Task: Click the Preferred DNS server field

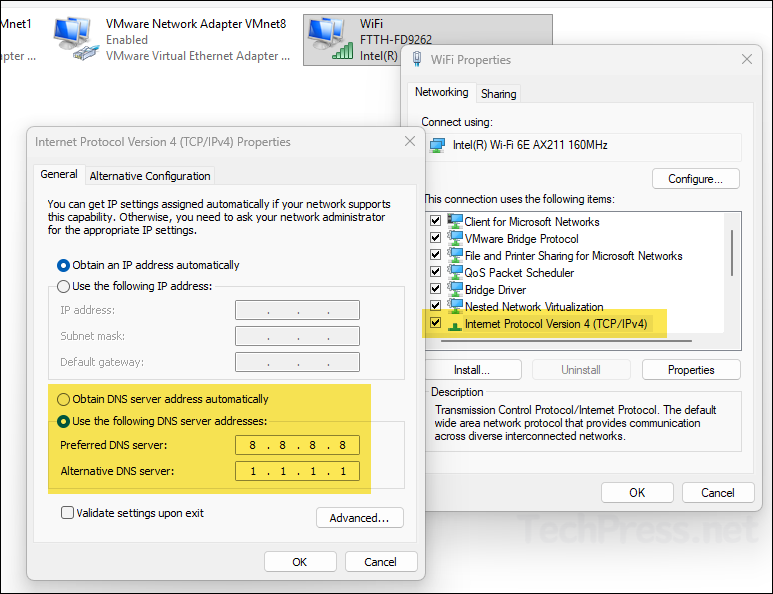Action: tap(297, 445)
